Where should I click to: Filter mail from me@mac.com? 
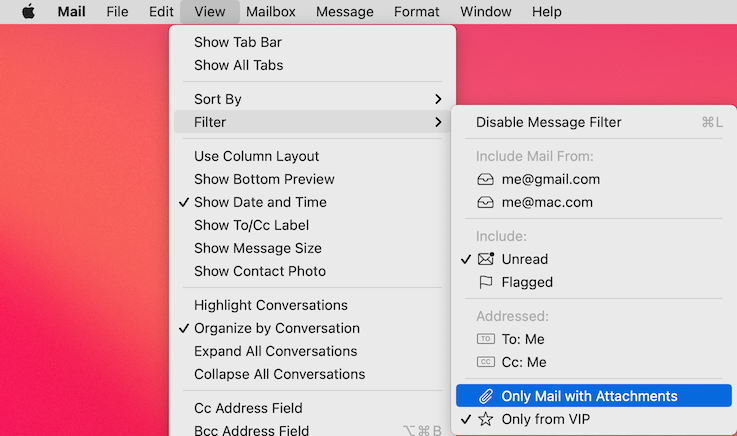click(x=594, y=202)
